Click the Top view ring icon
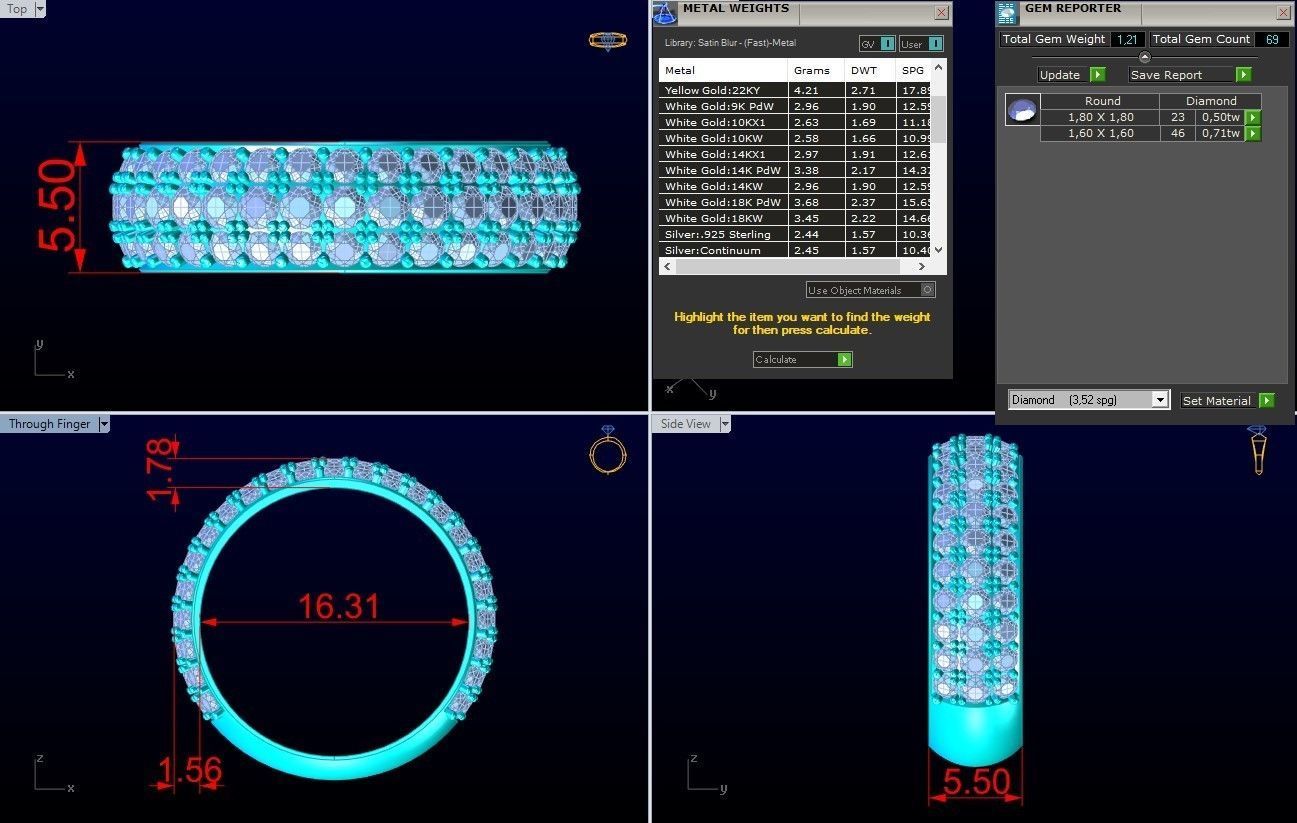This screenshot has height=823, width=1297. [x=608, y=41]
